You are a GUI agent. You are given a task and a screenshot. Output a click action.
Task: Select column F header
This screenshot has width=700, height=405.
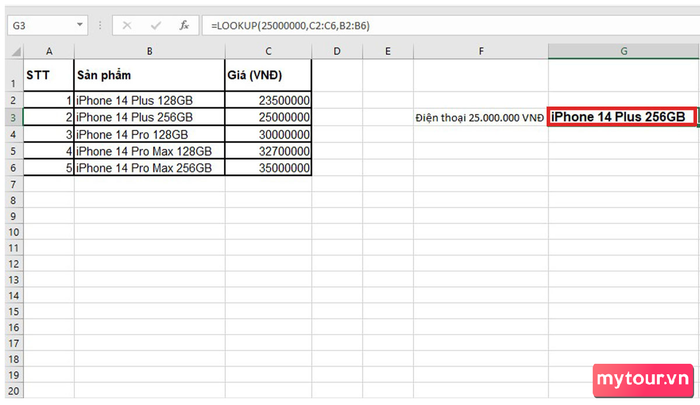click(x=481, y=51)
